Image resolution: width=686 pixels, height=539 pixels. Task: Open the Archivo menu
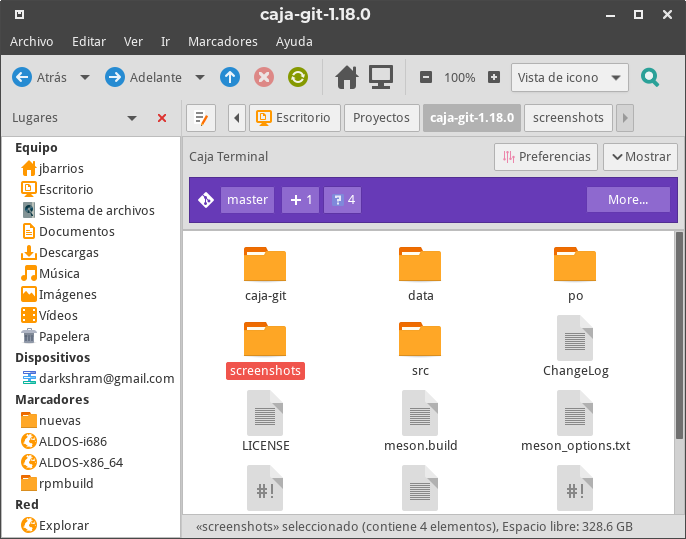tap(32, 42)
